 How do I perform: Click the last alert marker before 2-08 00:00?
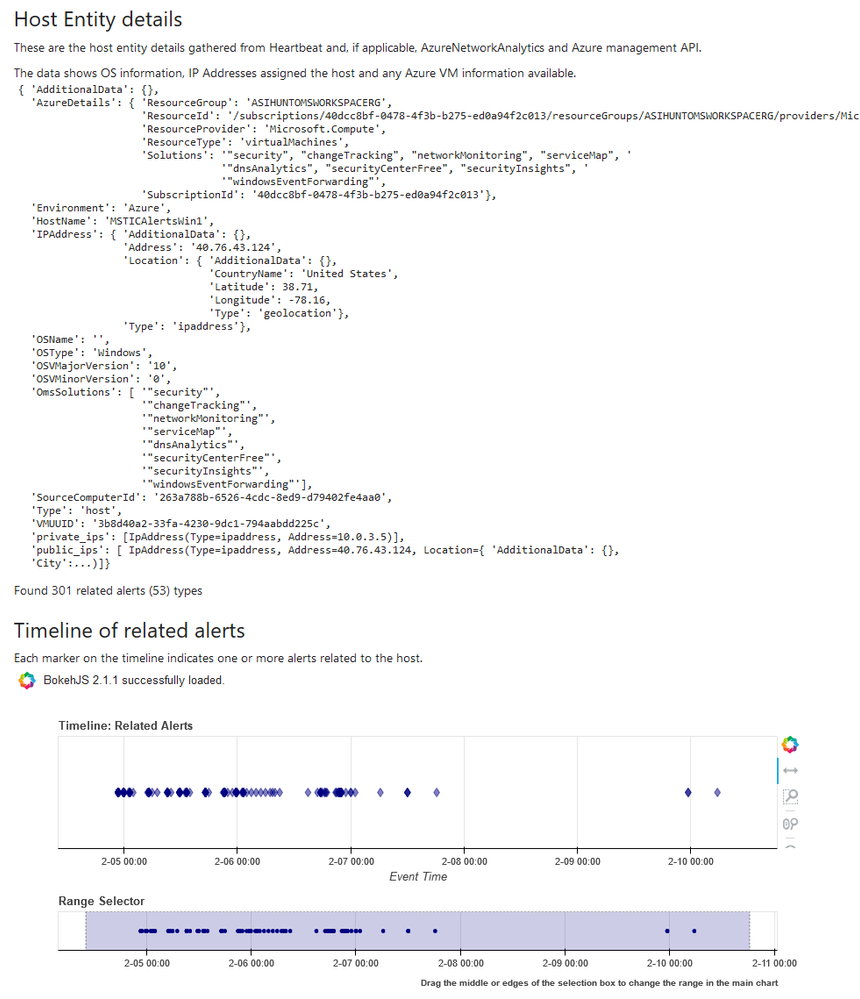click(436, 793)
